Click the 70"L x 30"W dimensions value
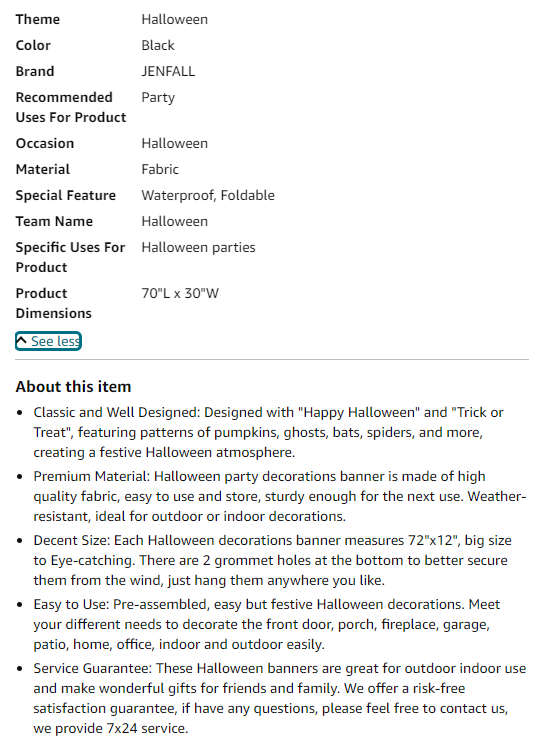This screenshot has width=550, height=748. (180, 293)
